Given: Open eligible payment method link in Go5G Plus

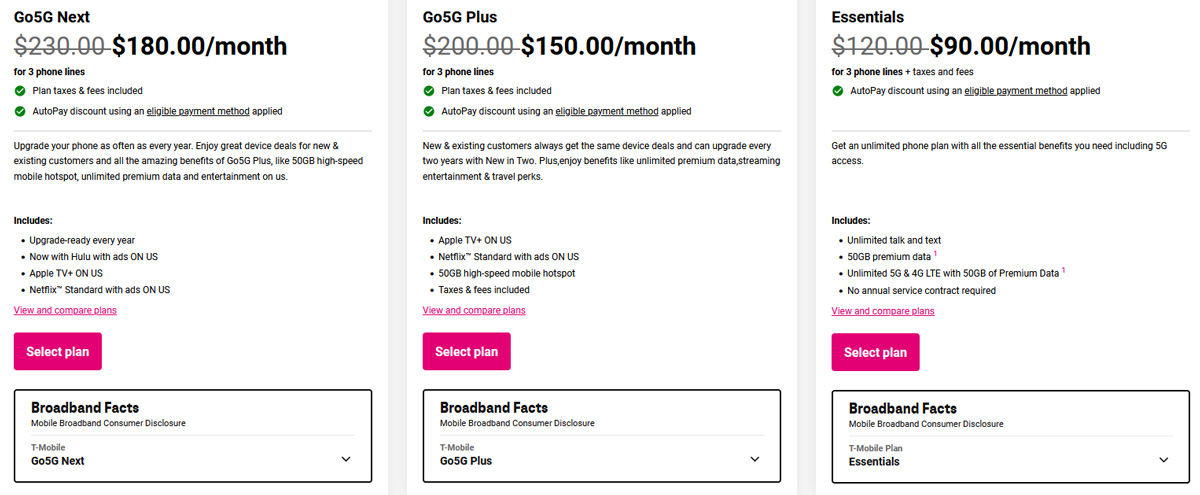Looking at the screenshot, I should point(607,111).
